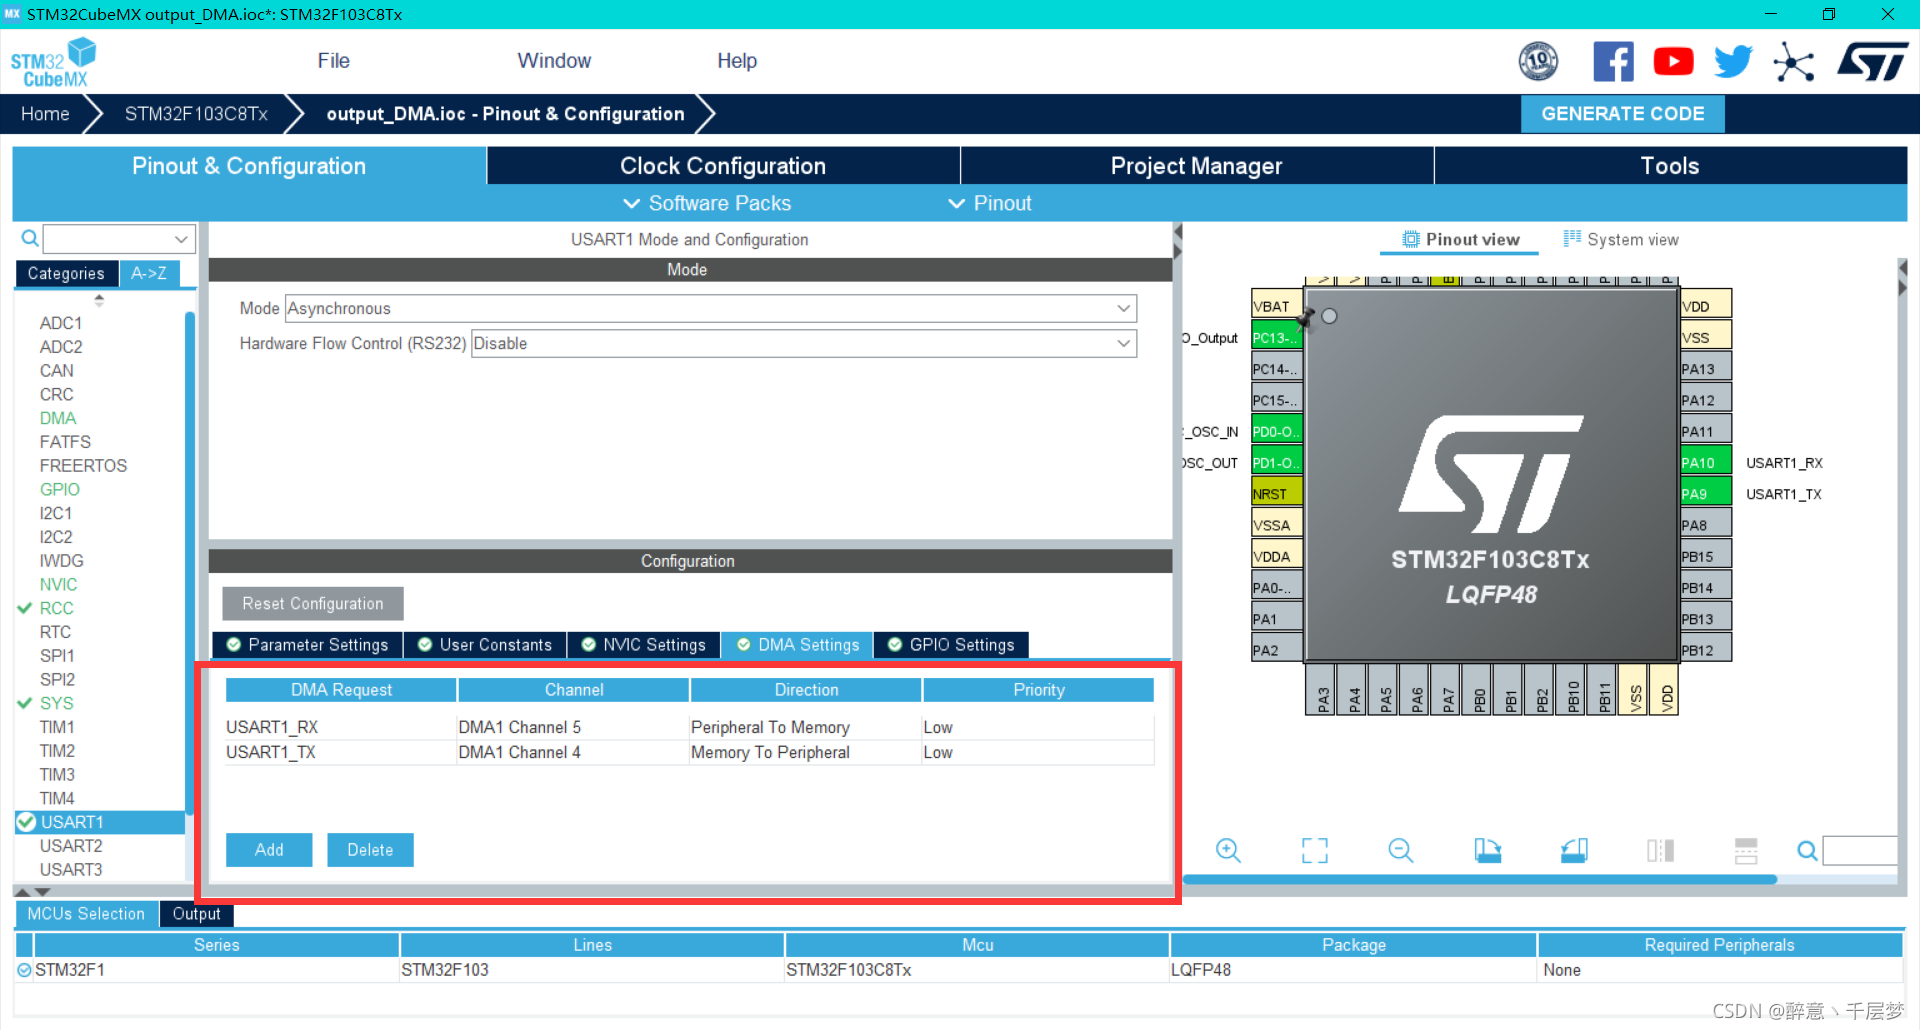
Task: Switch to System view
Action: point(1621,240)
